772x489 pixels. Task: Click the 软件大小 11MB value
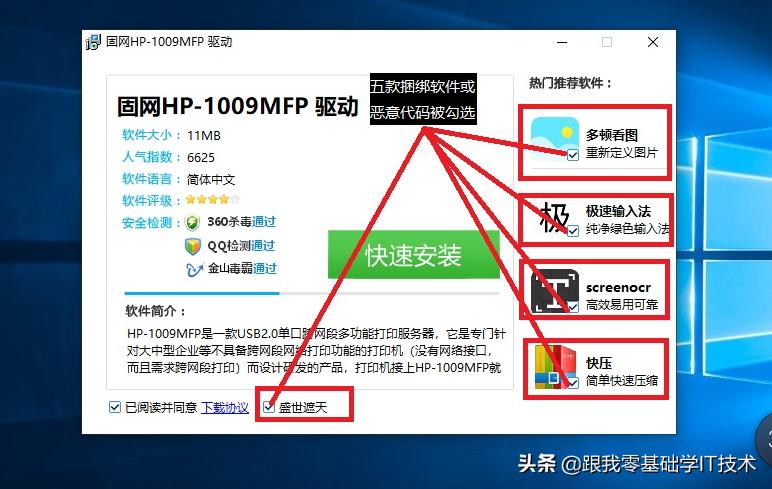coord(204,135)
